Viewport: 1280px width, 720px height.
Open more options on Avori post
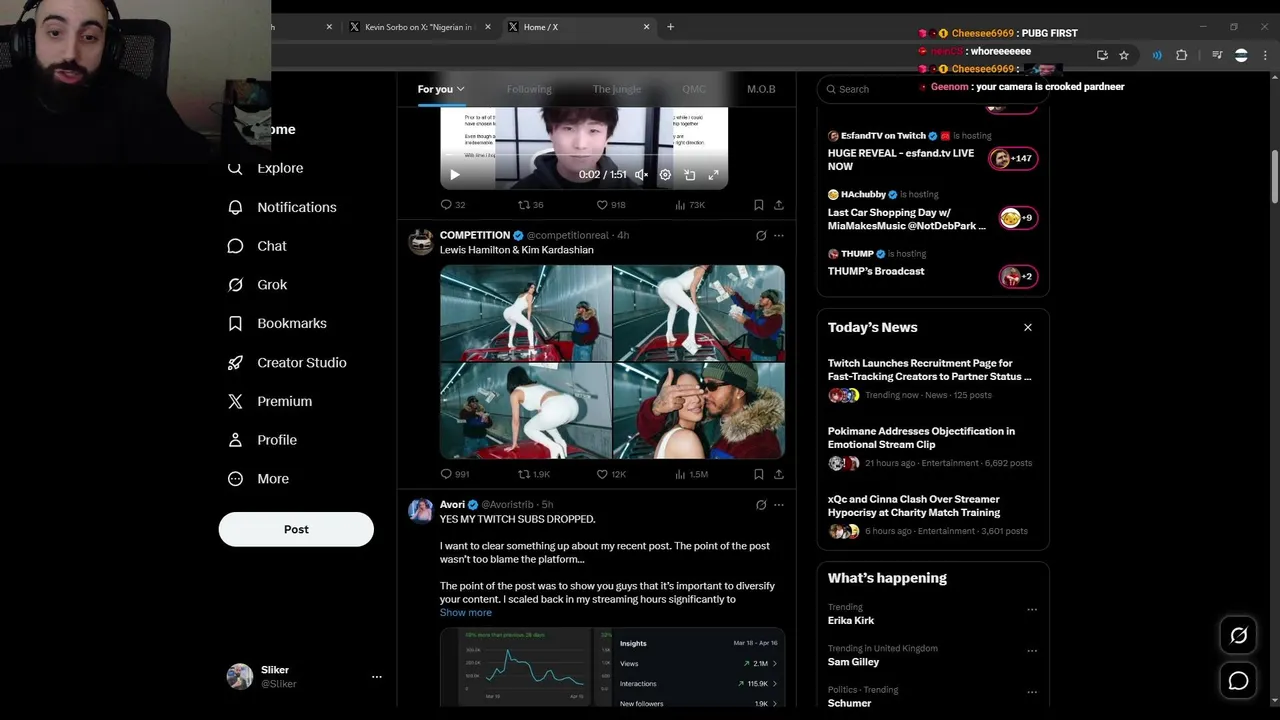pyautogui.click(x=779, y=505)
